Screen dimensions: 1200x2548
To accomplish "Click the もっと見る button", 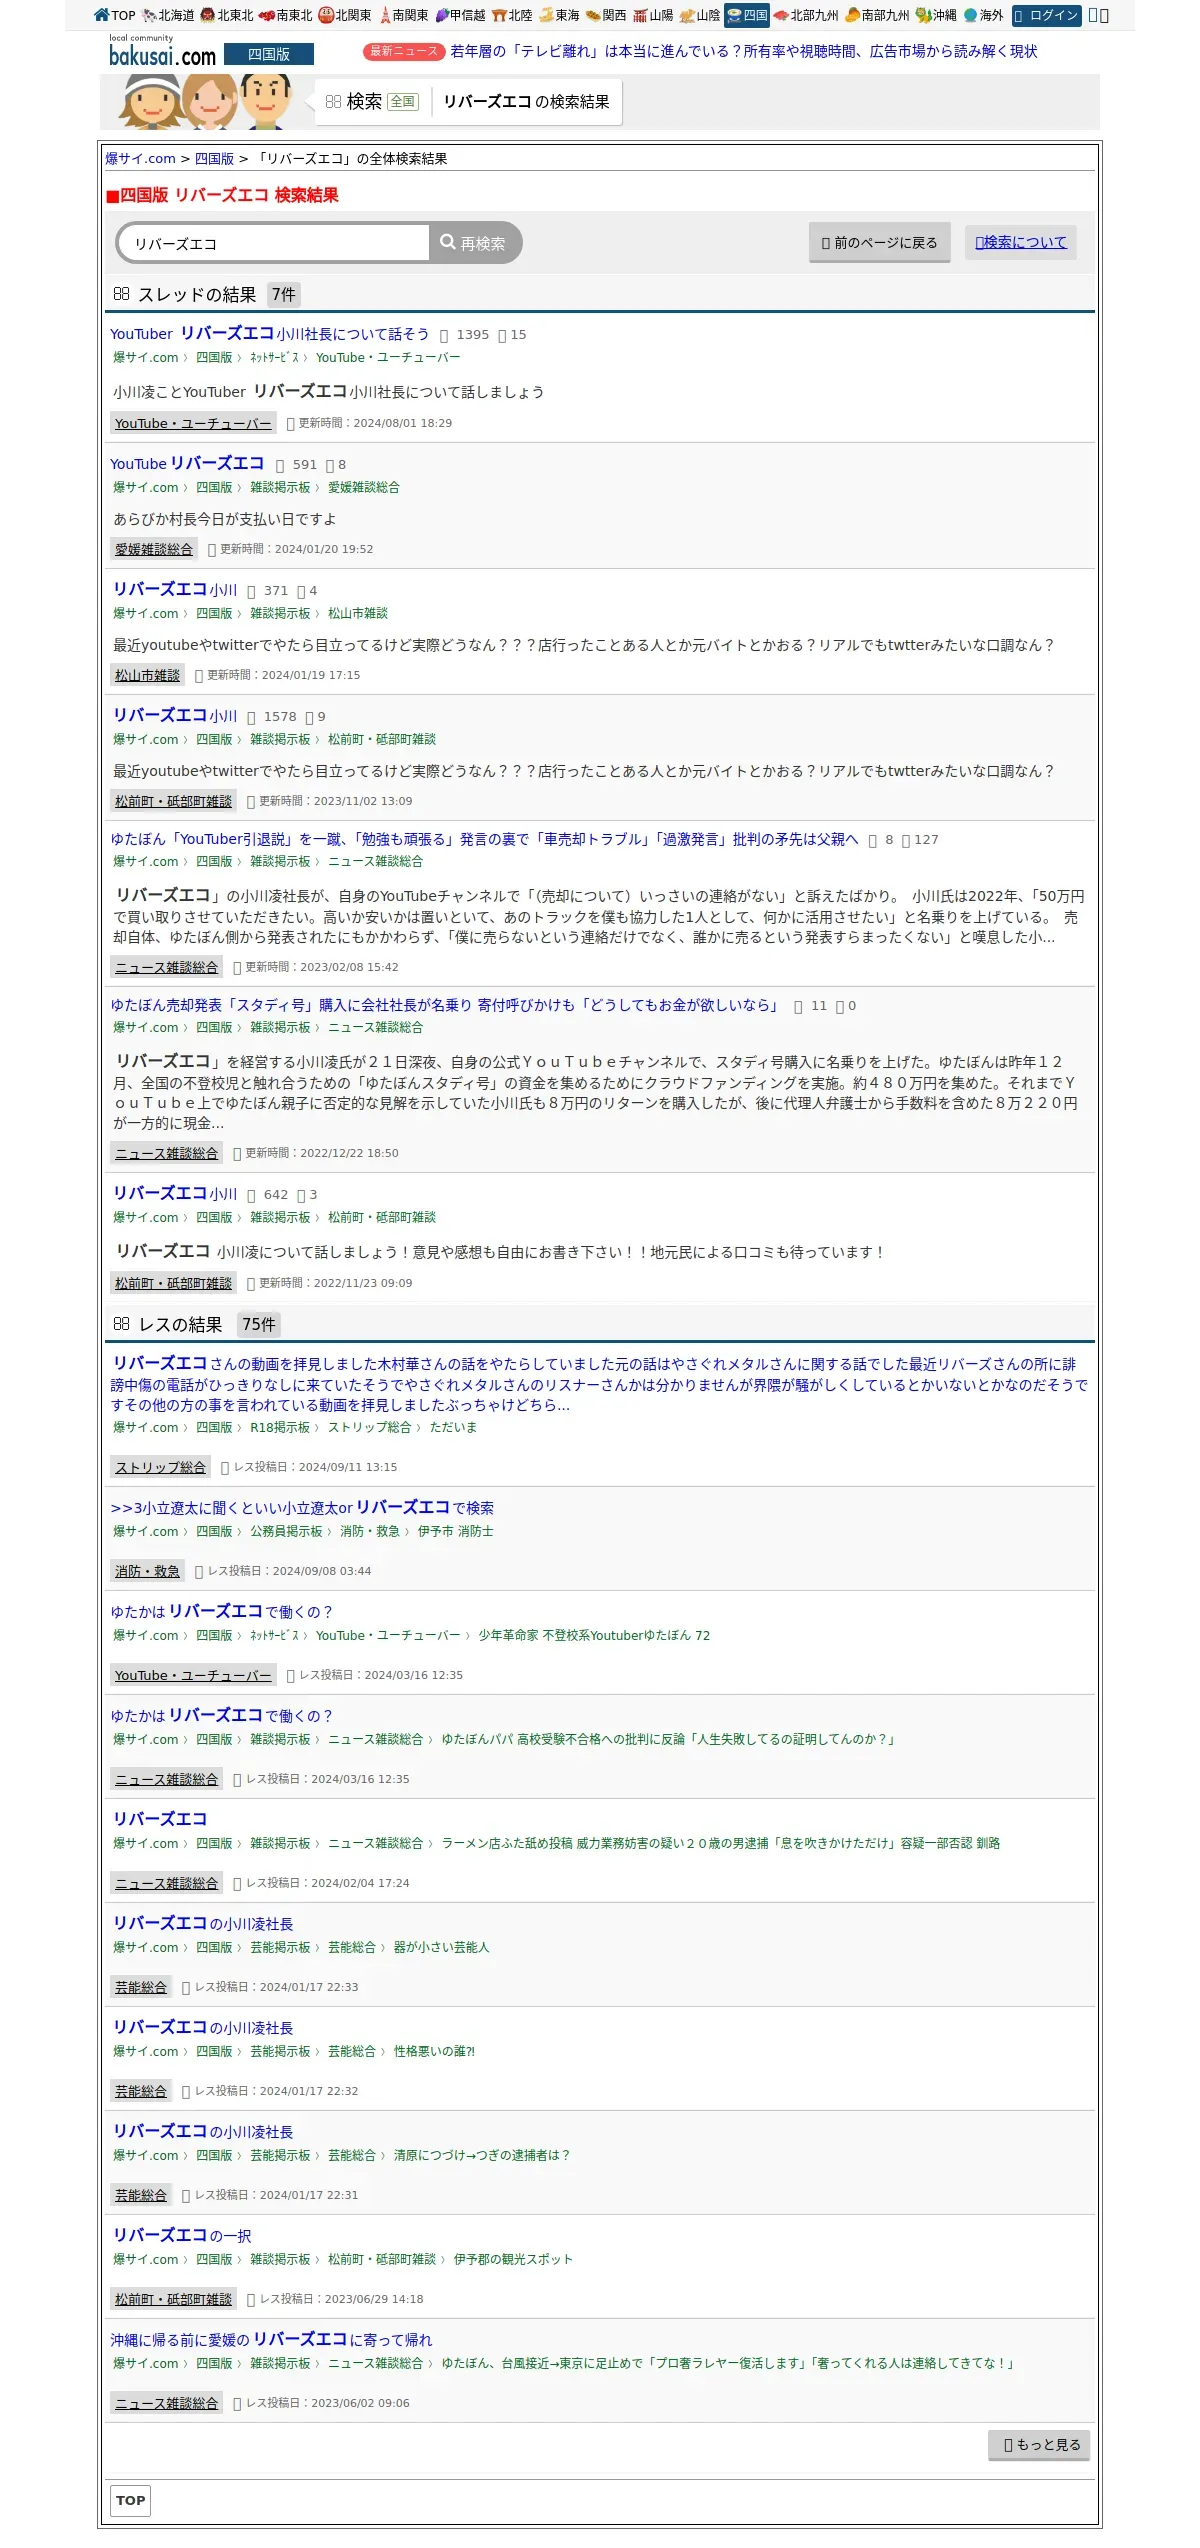I will pyautogui.click(x=1040, y=2444).
